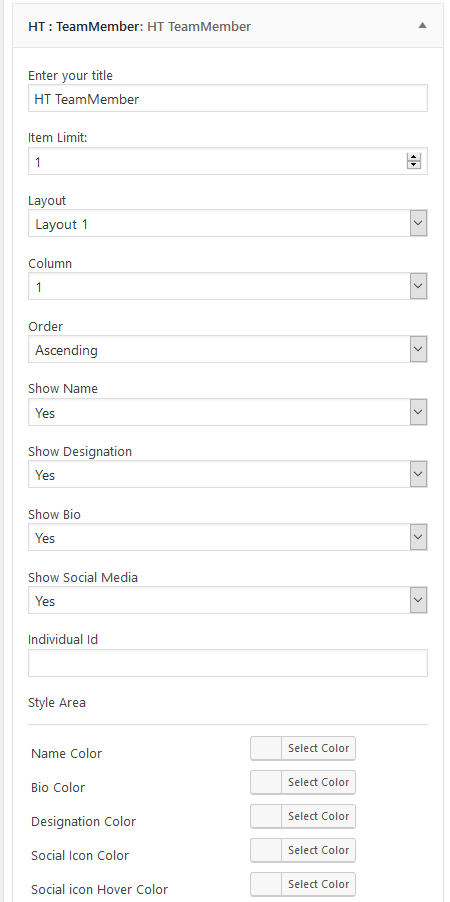Image resolution: width=450 pixels, height=902 pixels.
Task: Open the Show Bio dropdown
Action: [x=228, y=537]
